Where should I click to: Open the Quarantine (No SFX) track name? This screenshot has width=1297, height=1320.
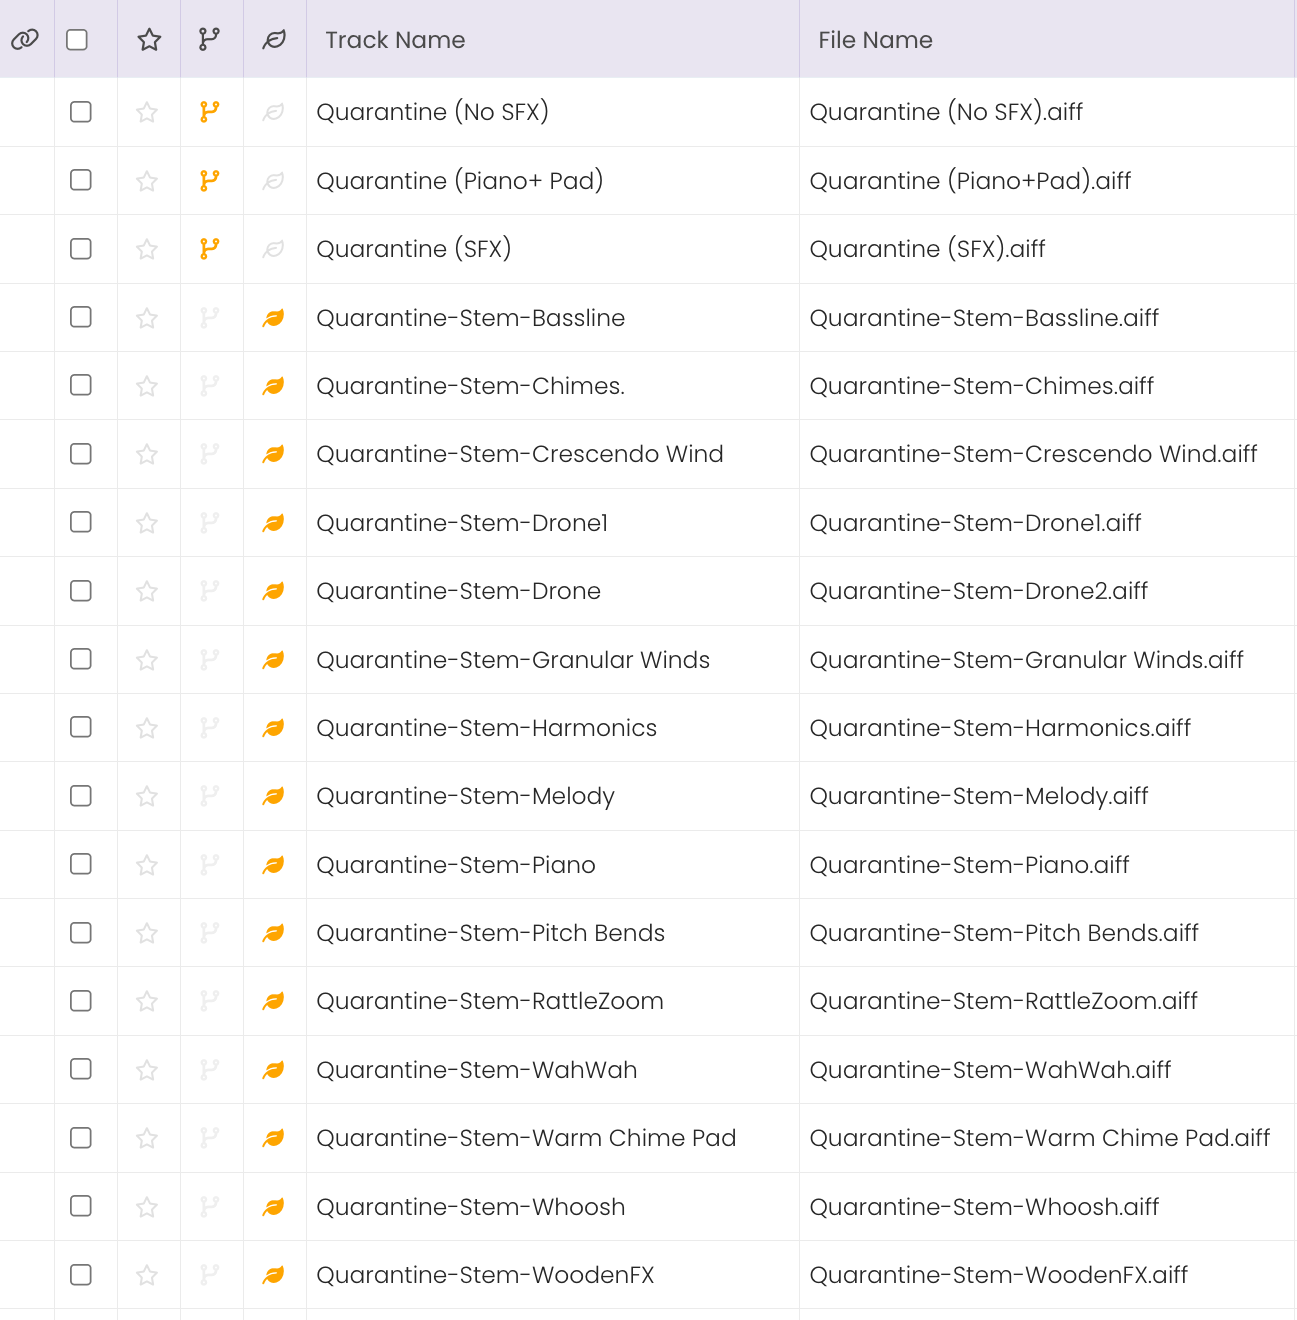pos(432,112)
